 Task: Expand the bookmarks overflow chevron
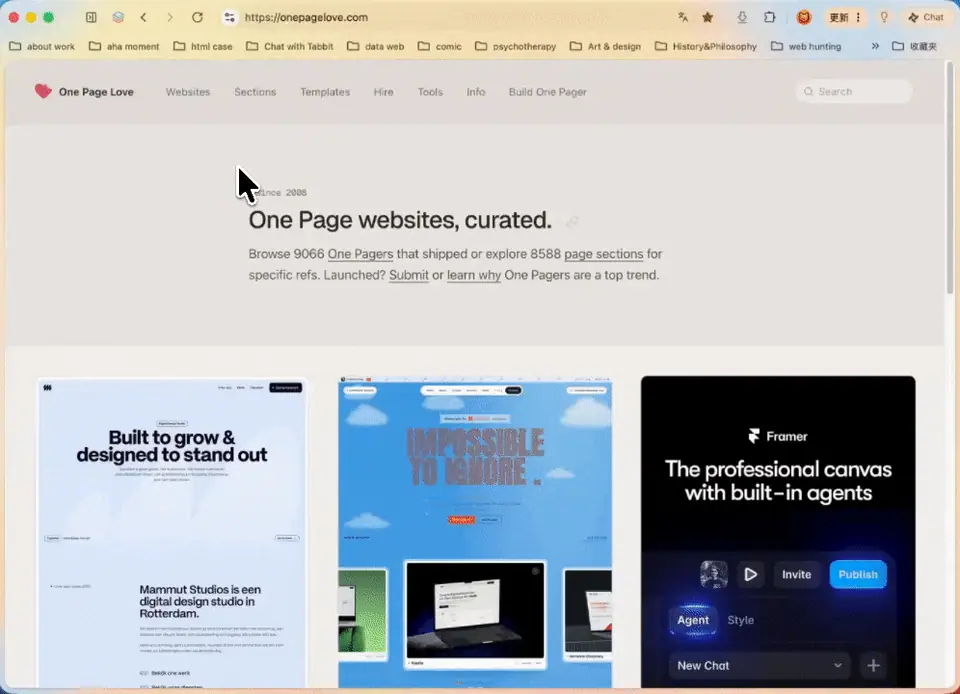[x=875, y=46]
